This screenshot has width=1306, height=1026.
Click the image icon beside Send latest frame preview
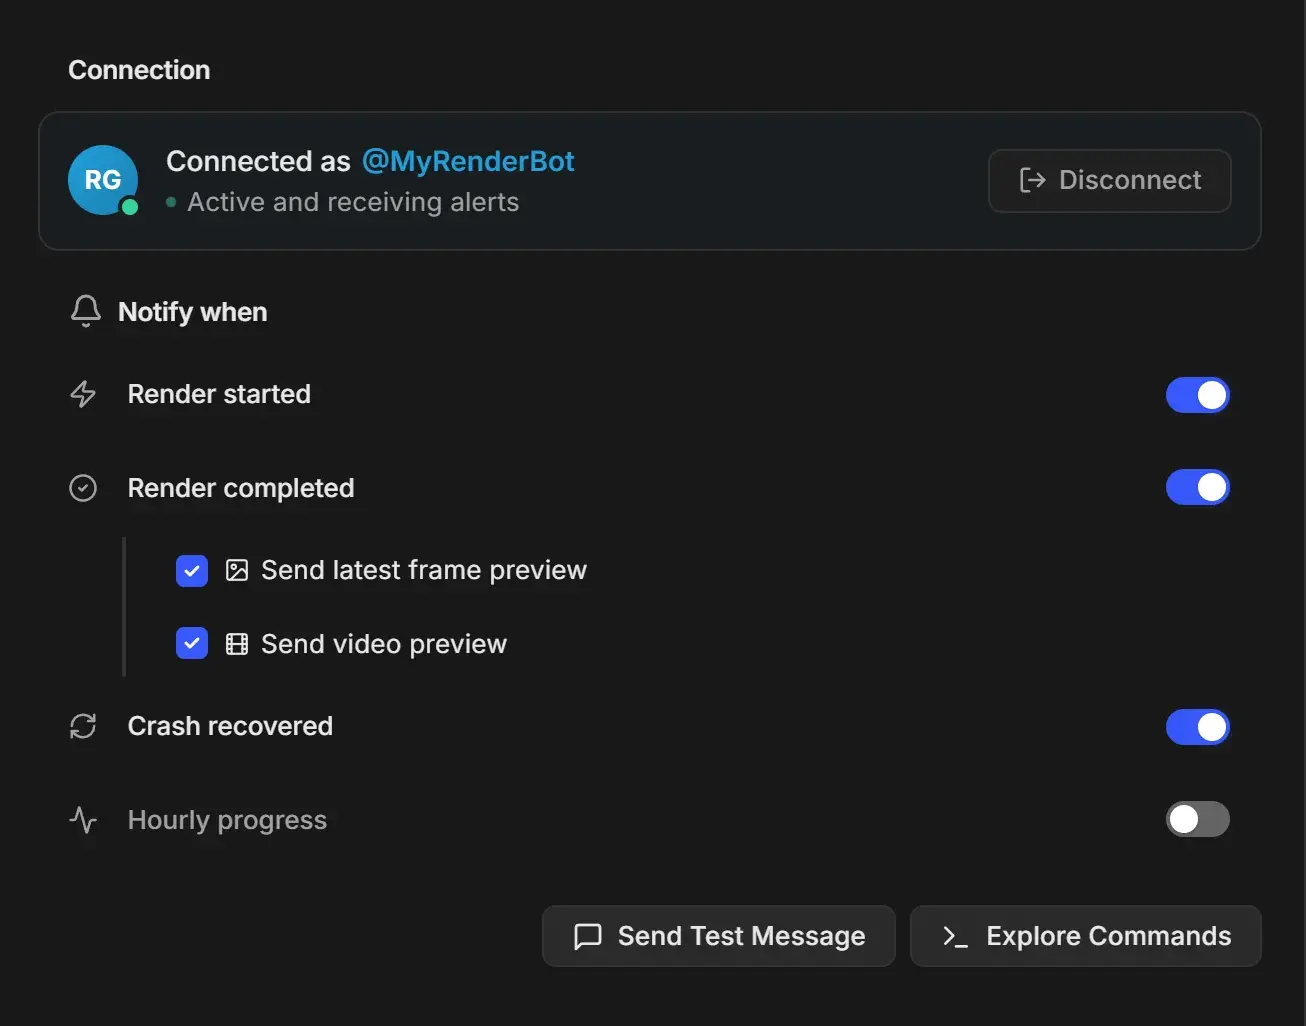tap(237, 570)
